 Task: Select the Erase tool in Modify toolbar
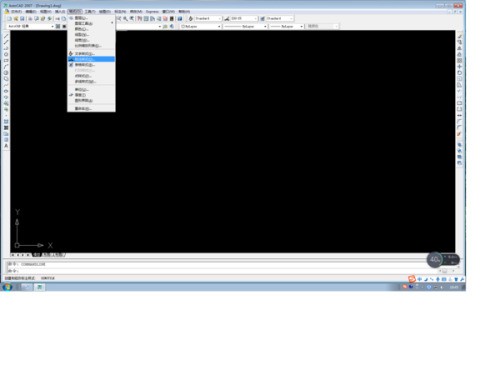pyautogui.click(x=460, y=36)
